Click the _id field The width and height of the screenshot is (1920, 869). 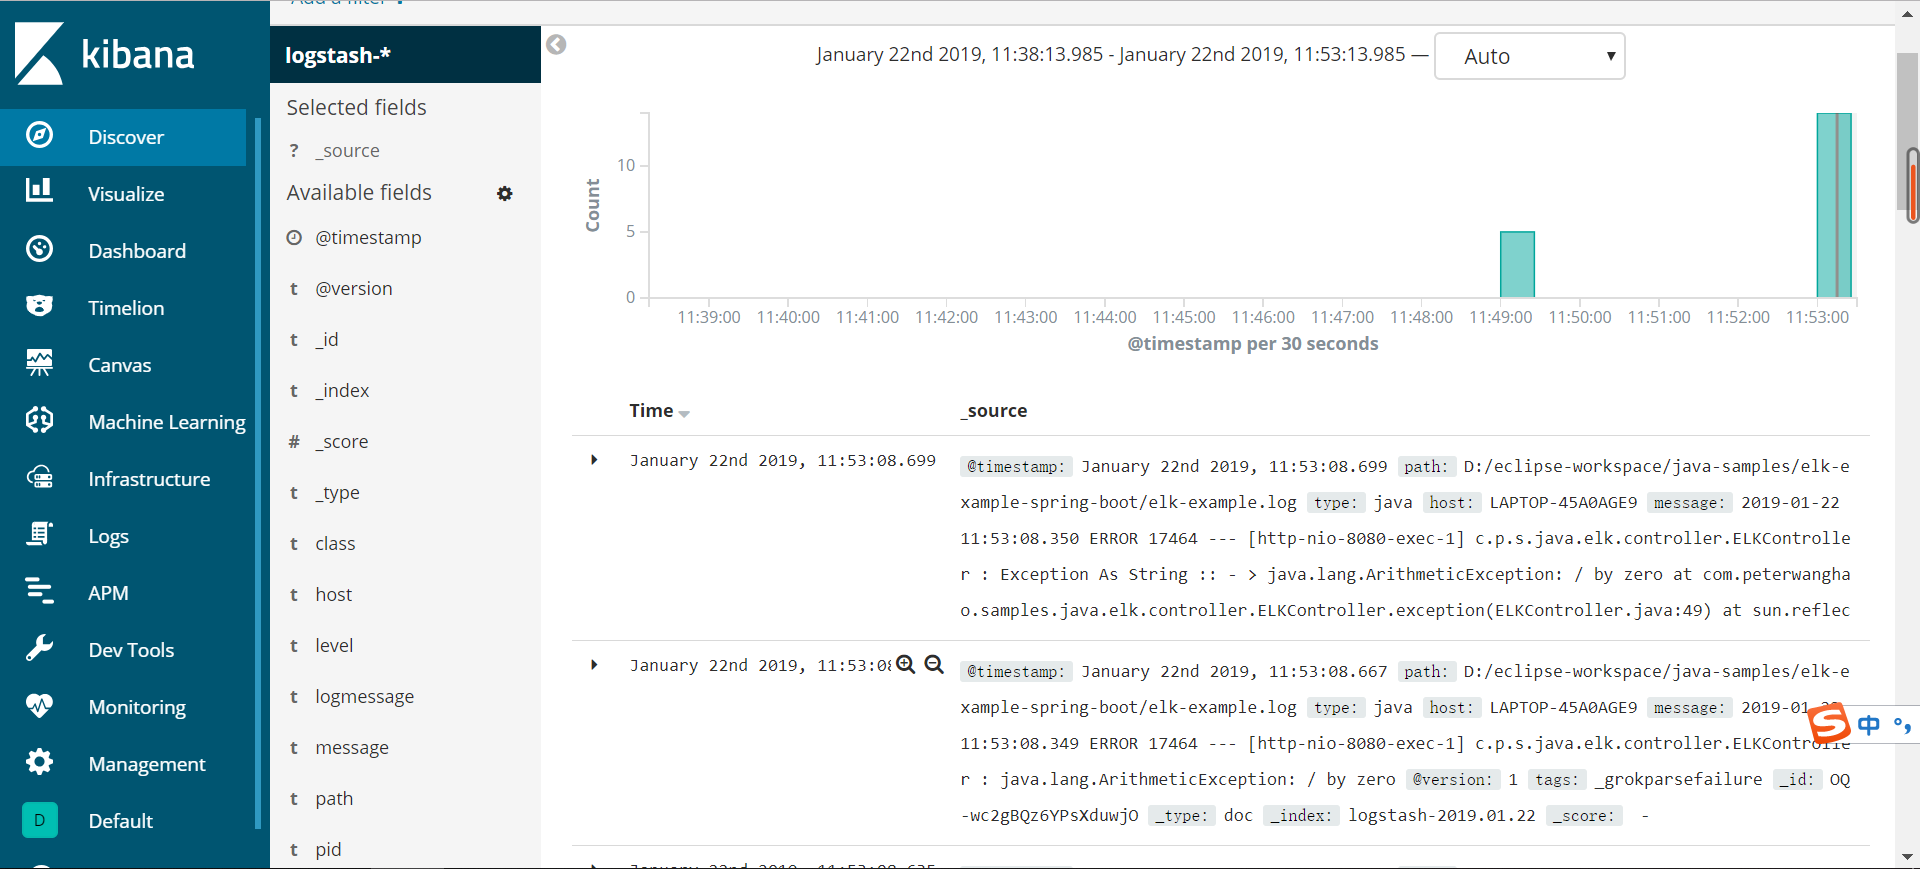[327, 340]
